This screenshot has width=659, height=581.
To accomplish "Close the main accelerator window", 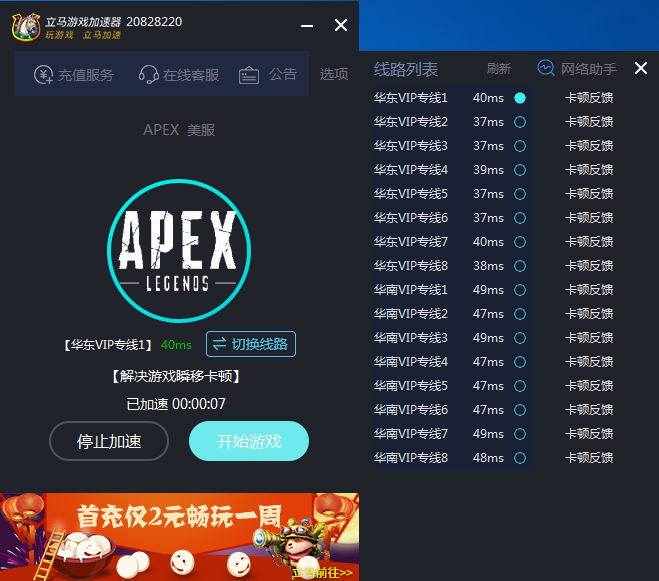I will coord(341,25).
